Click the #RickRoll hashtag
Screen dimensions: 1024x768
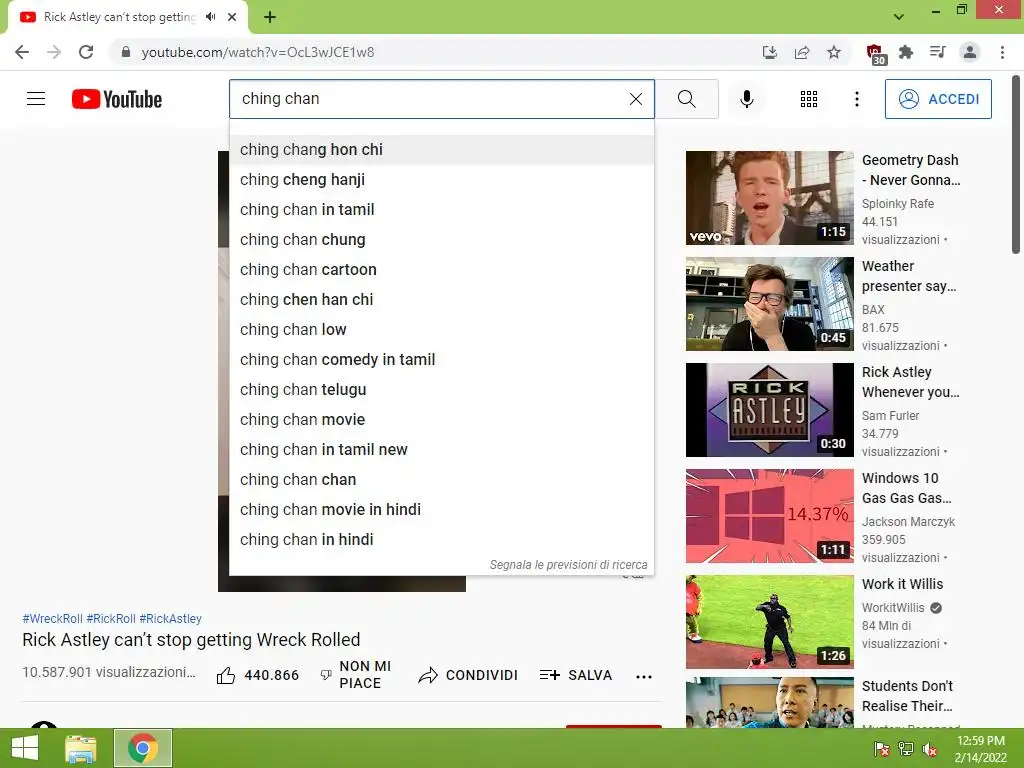[111, 618]
